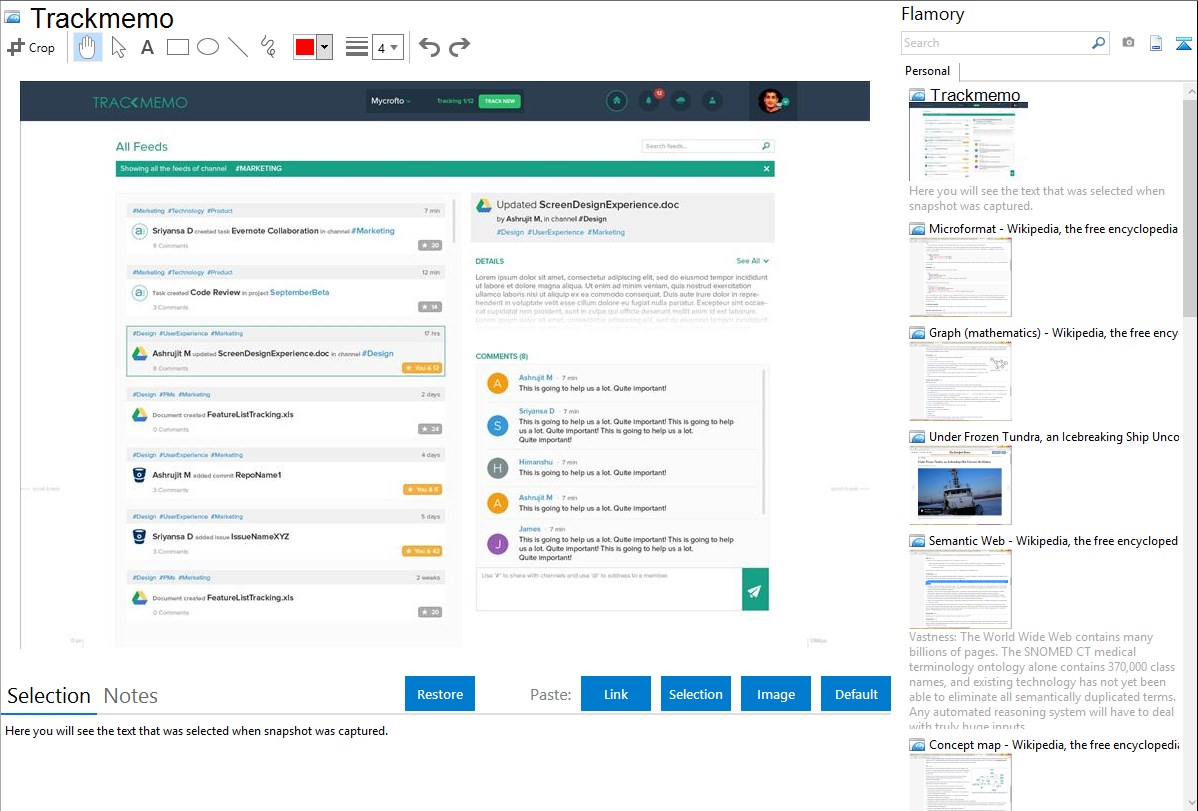This screenshot has width=1198, height=811.
Task: Open the Selection tab
Action: point(49,696)
